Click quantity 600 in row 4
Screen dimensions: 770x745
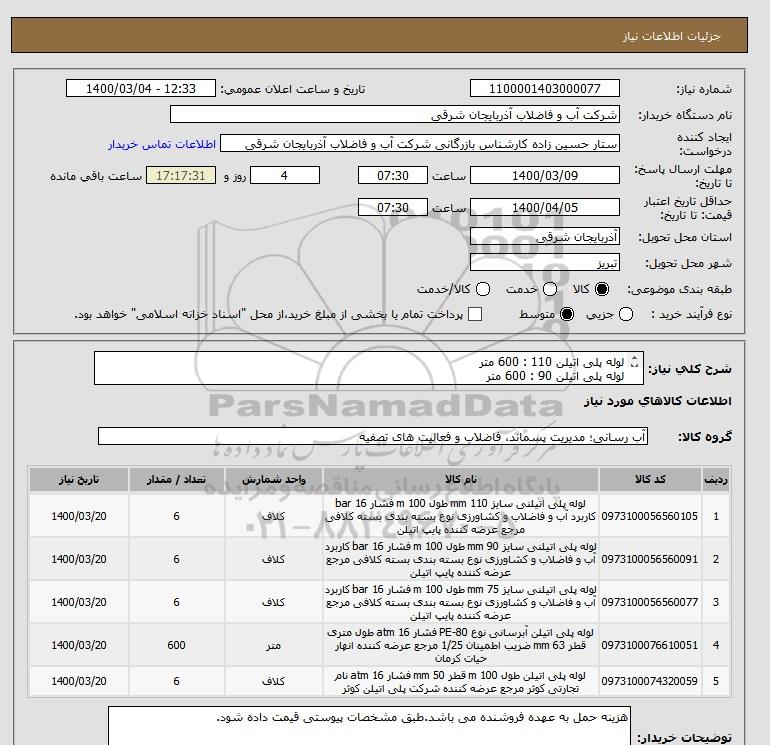[176, 645]
